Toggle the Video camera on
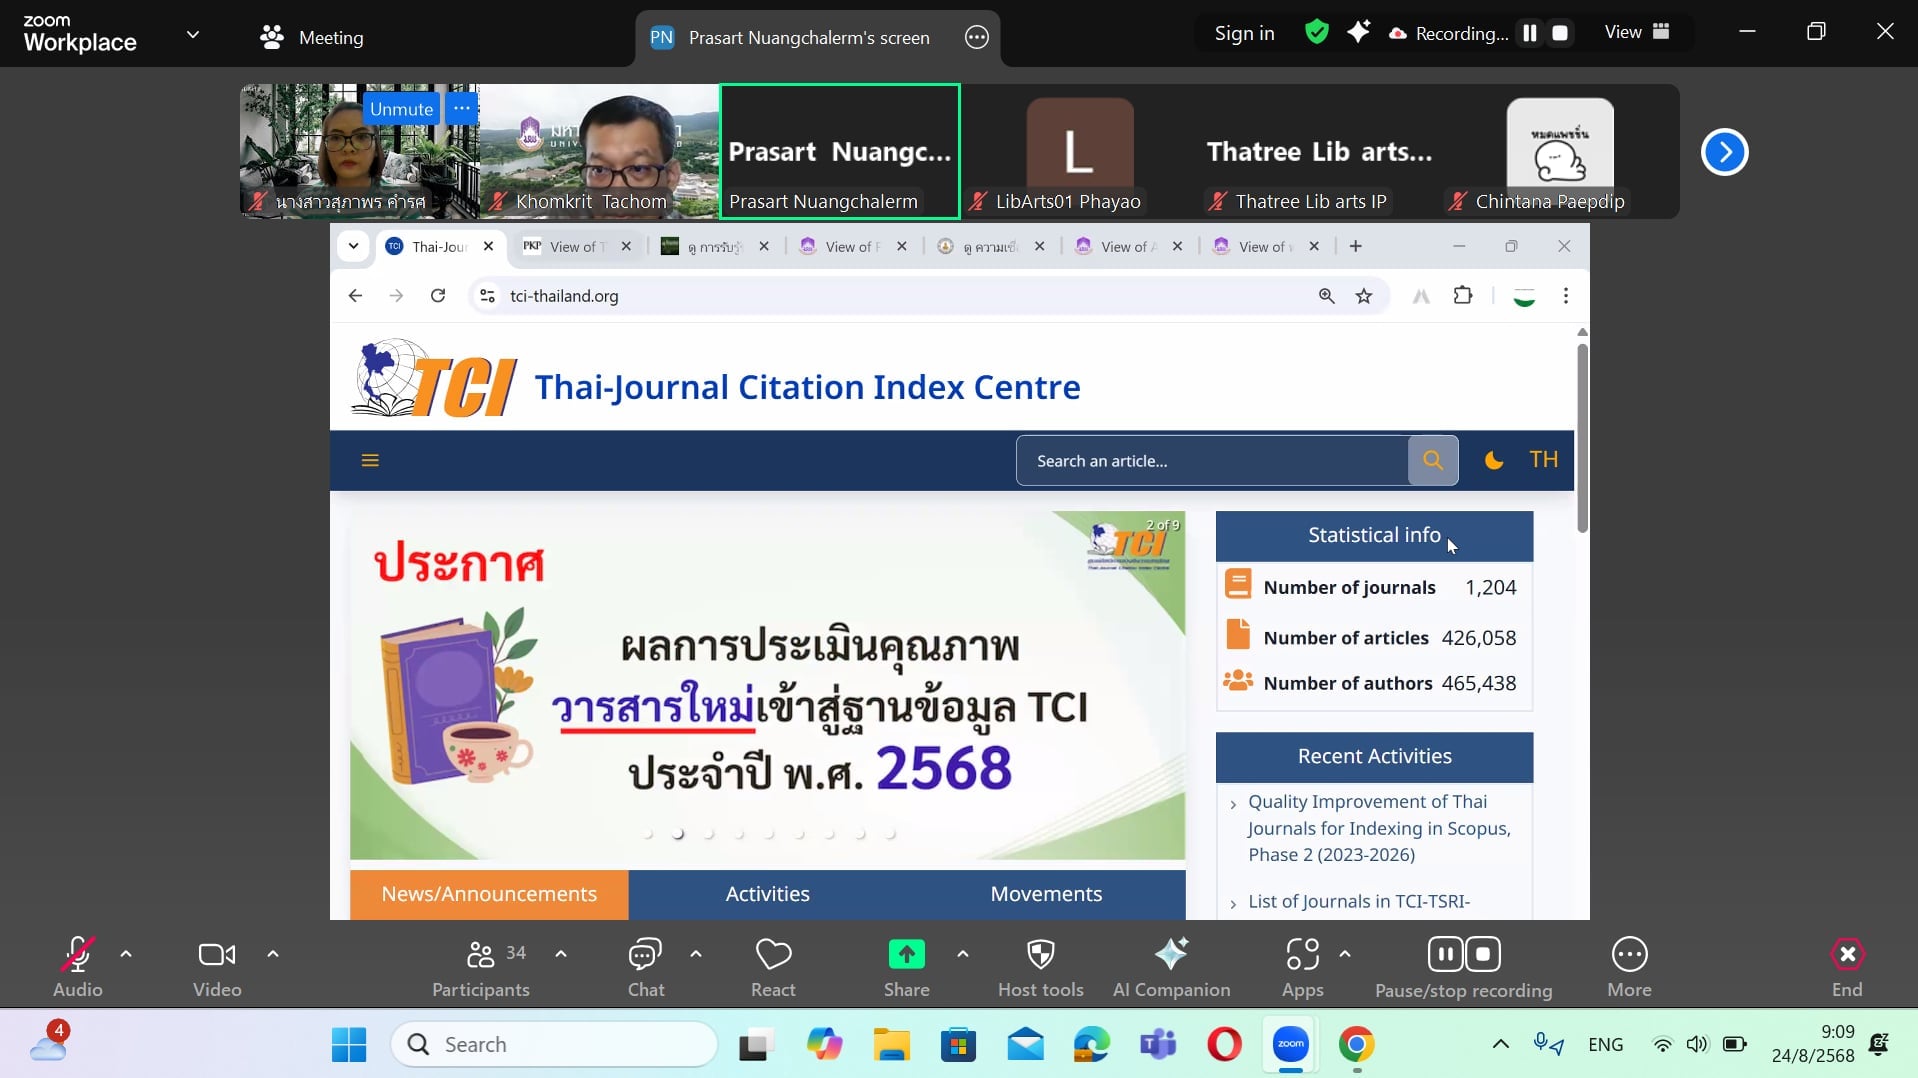Image resolution: width=1918 pixels, height=1078 pixels. (217, 955)
